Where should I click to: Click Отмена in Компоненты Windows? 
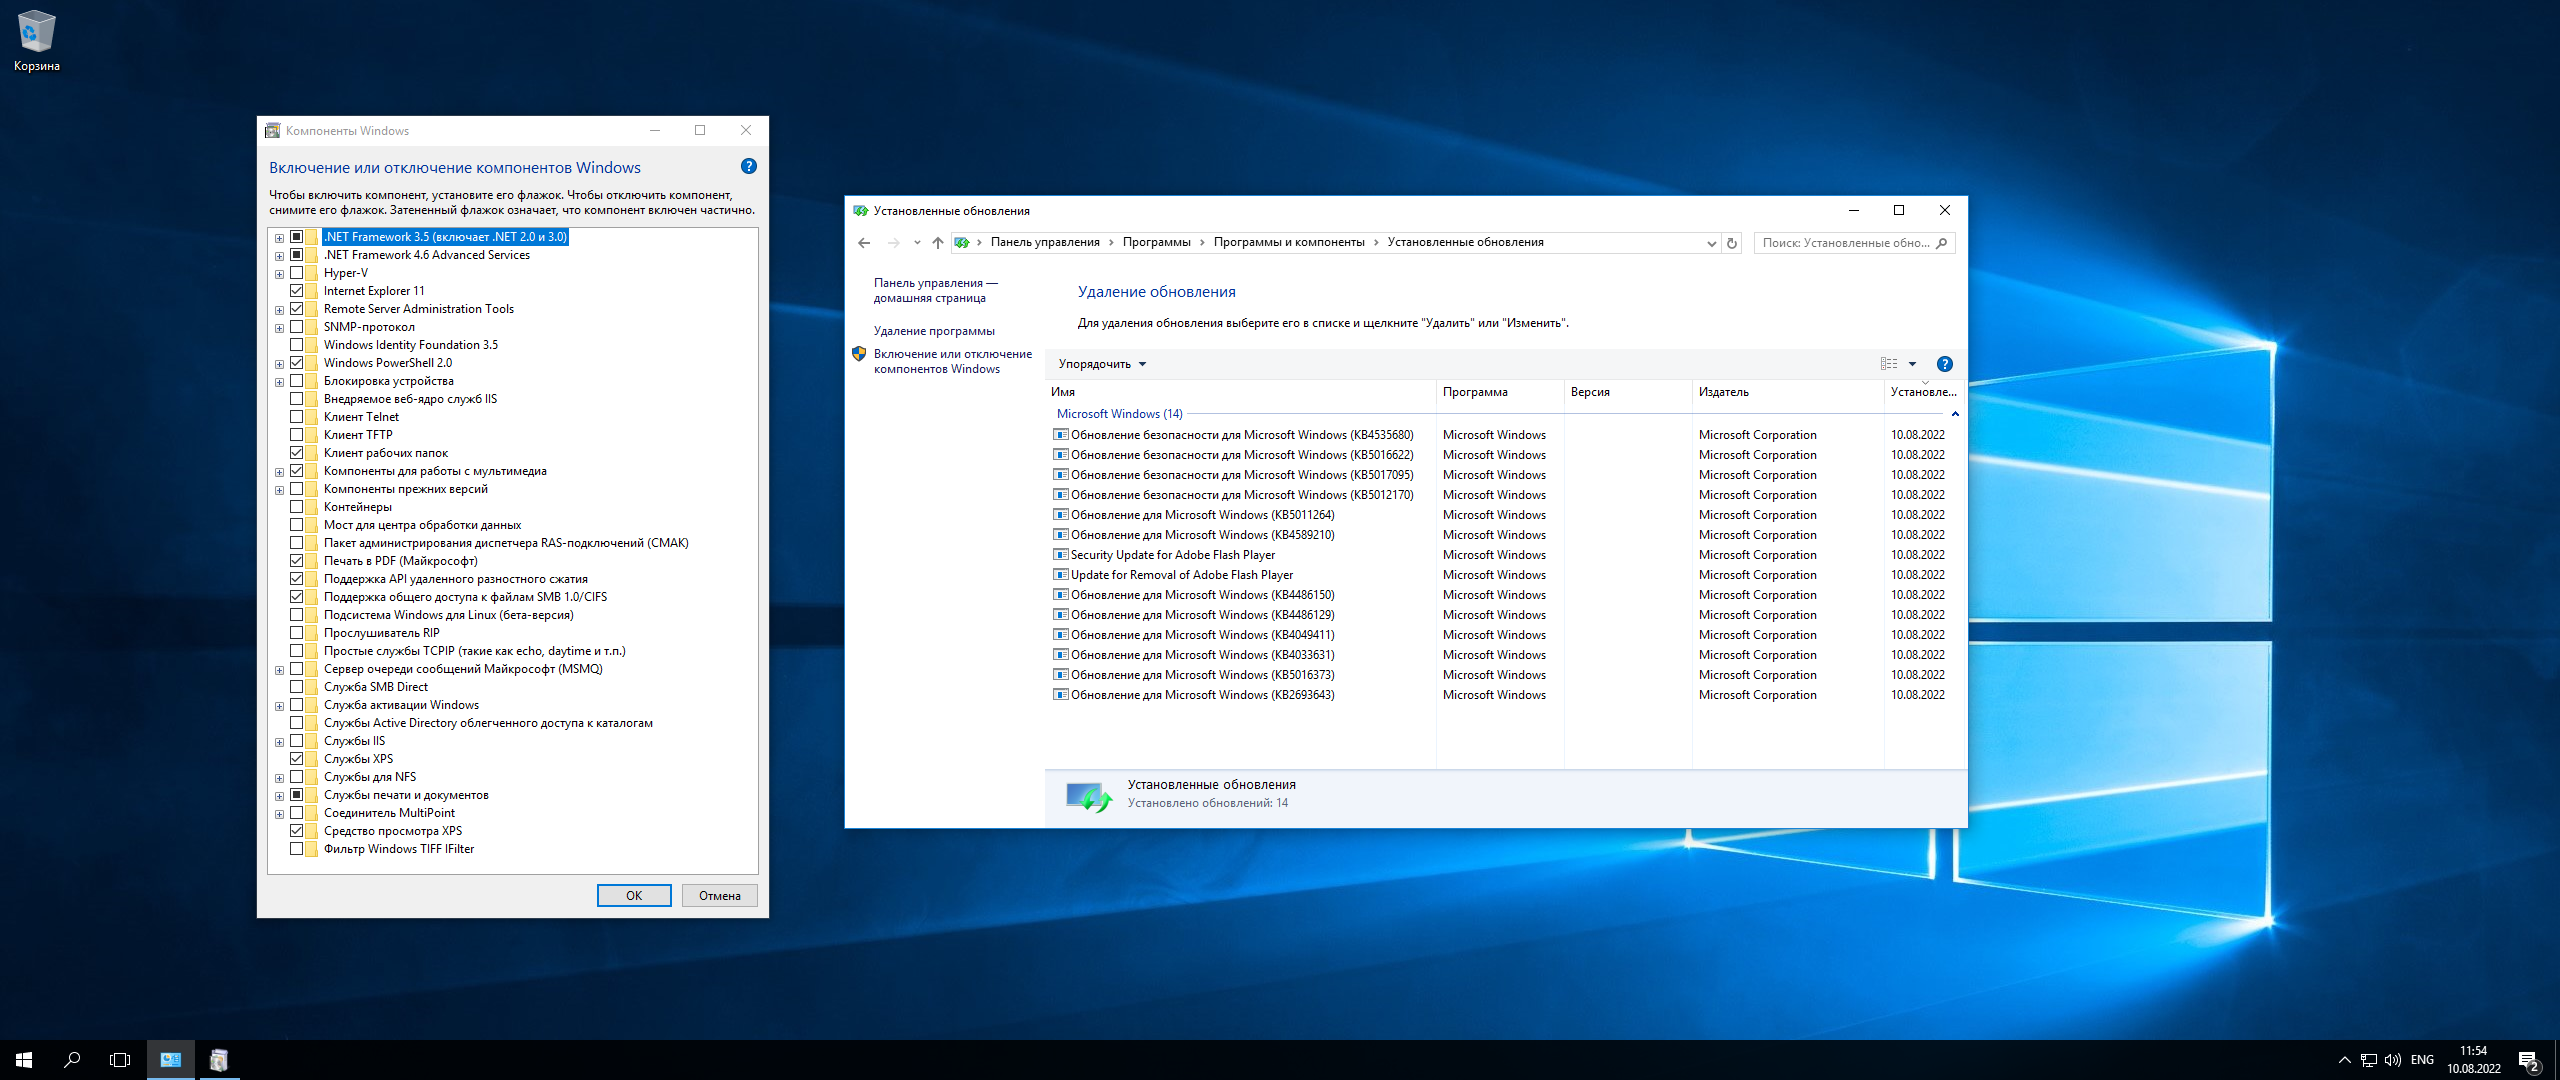pyautogui.click(x=720, y=896)
